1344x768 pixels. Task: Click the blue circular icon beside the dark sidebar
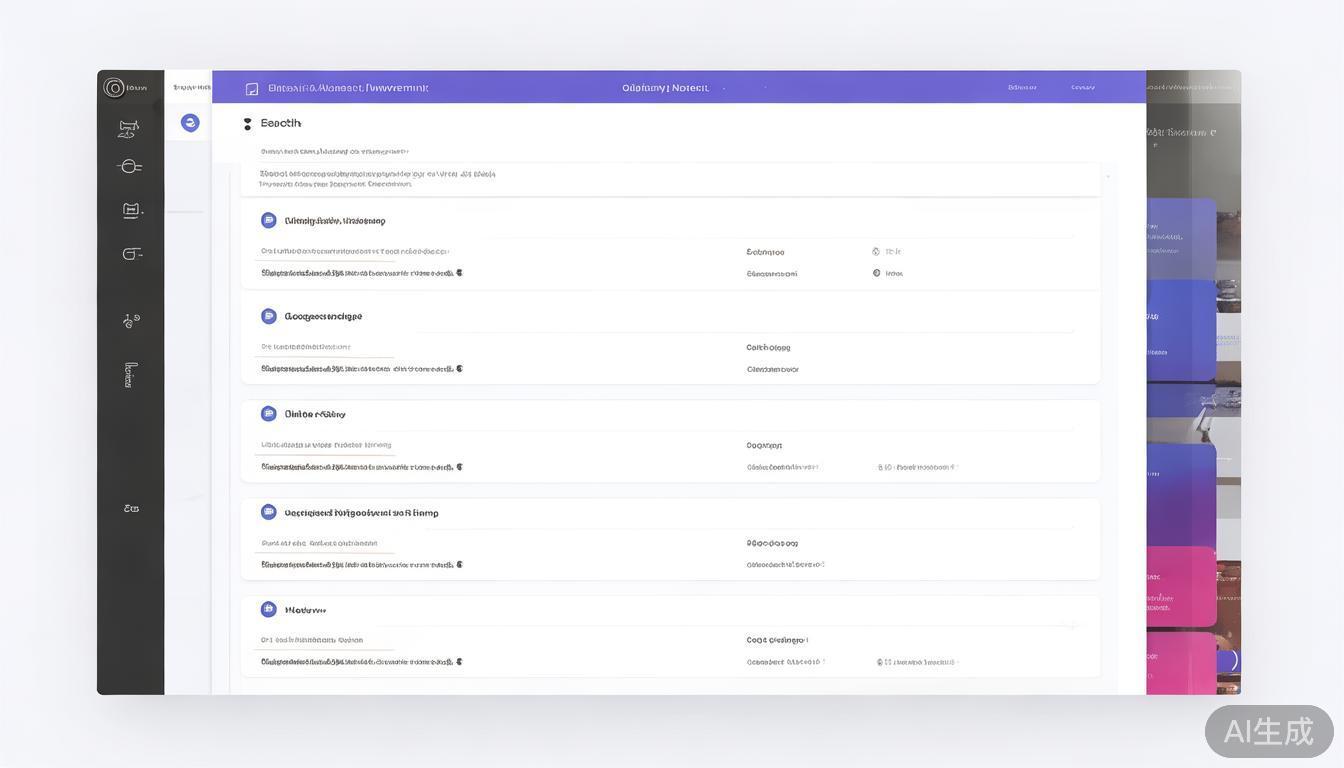190,123
